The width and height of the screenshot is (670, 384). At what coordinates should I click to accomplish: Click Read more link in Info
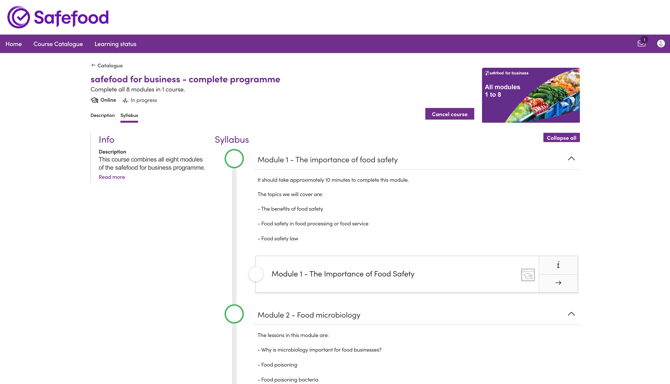(112, 177)
